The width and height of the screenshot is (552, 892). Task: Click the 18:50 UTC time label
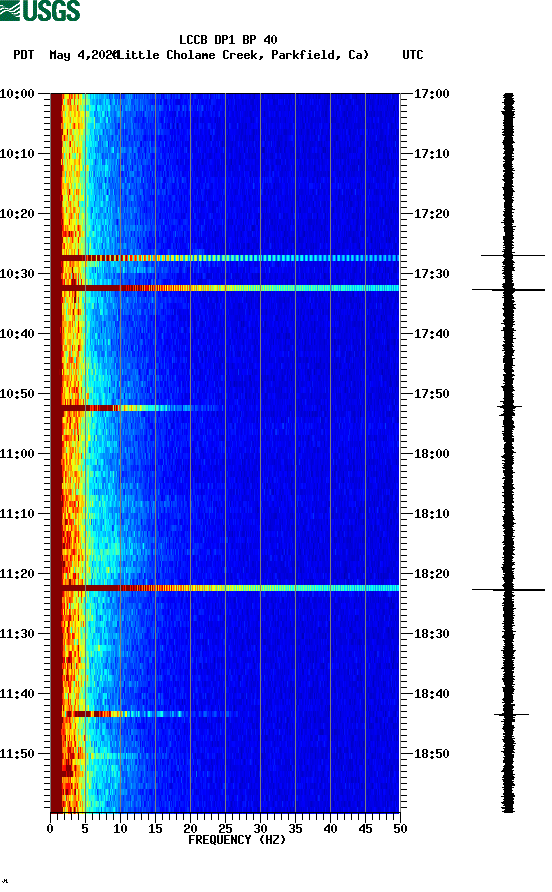point(431,754)
